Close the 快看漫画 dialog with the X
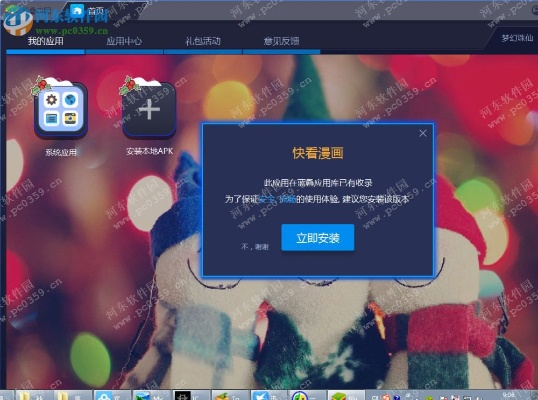Viewport: 538px width, 400px height. click(423, 133)
